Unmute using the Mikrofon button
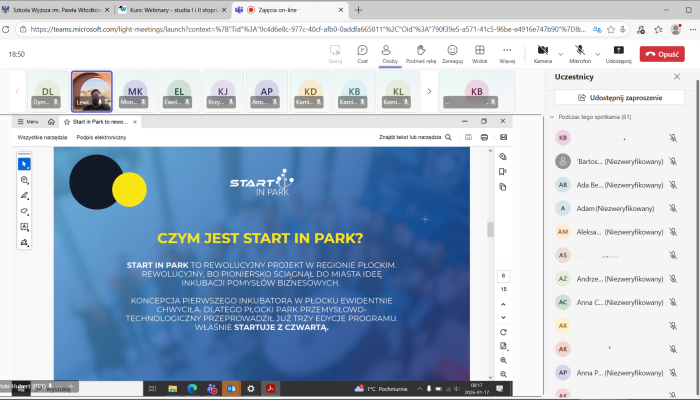Viewport: 700px width, 400px height. [579, 54]
